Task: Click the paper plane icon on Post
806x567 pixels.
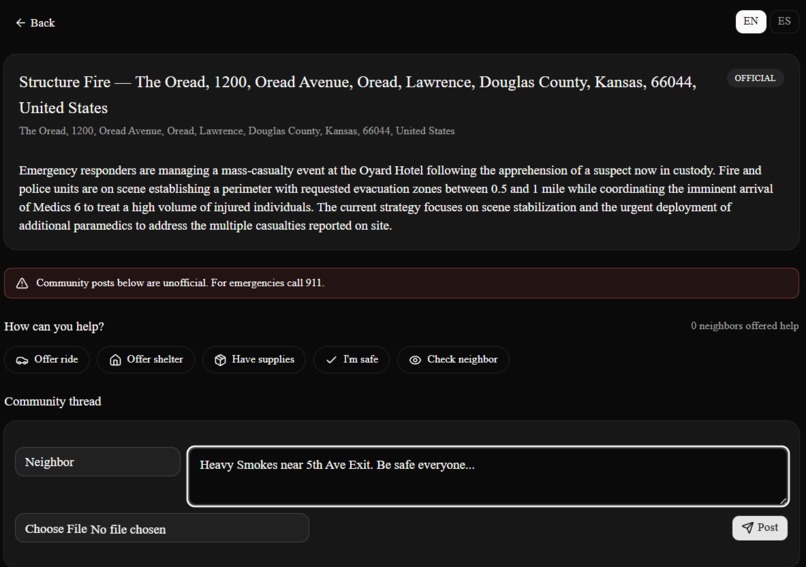Action: coord(748,528)
